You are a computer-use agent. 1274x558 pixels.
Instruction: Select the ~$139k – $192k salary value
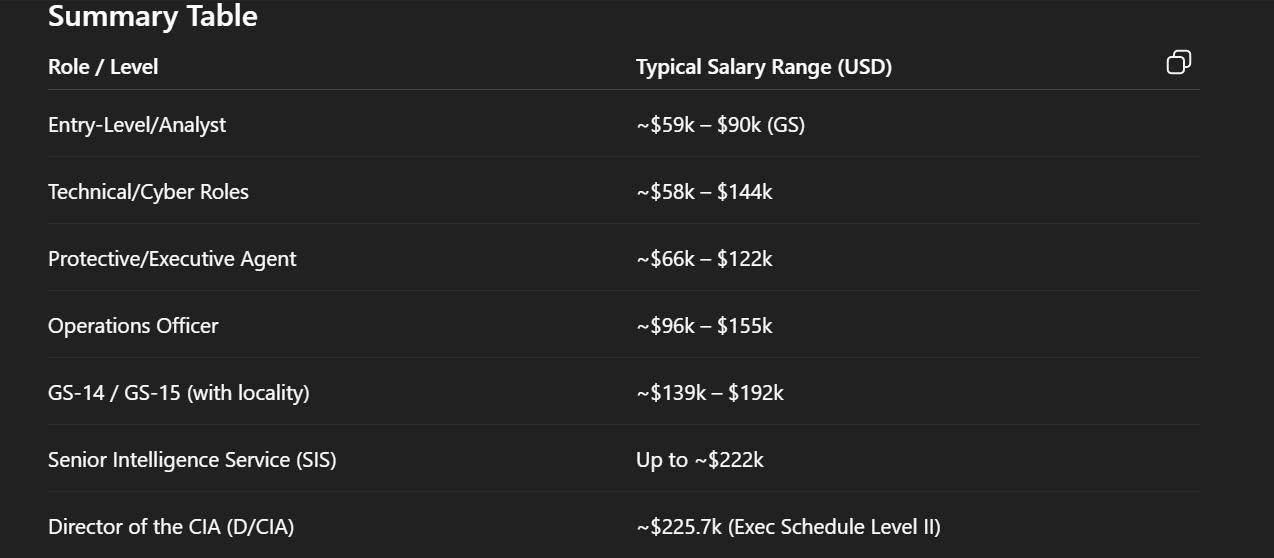pyautogui.click(x=710, y=393)
